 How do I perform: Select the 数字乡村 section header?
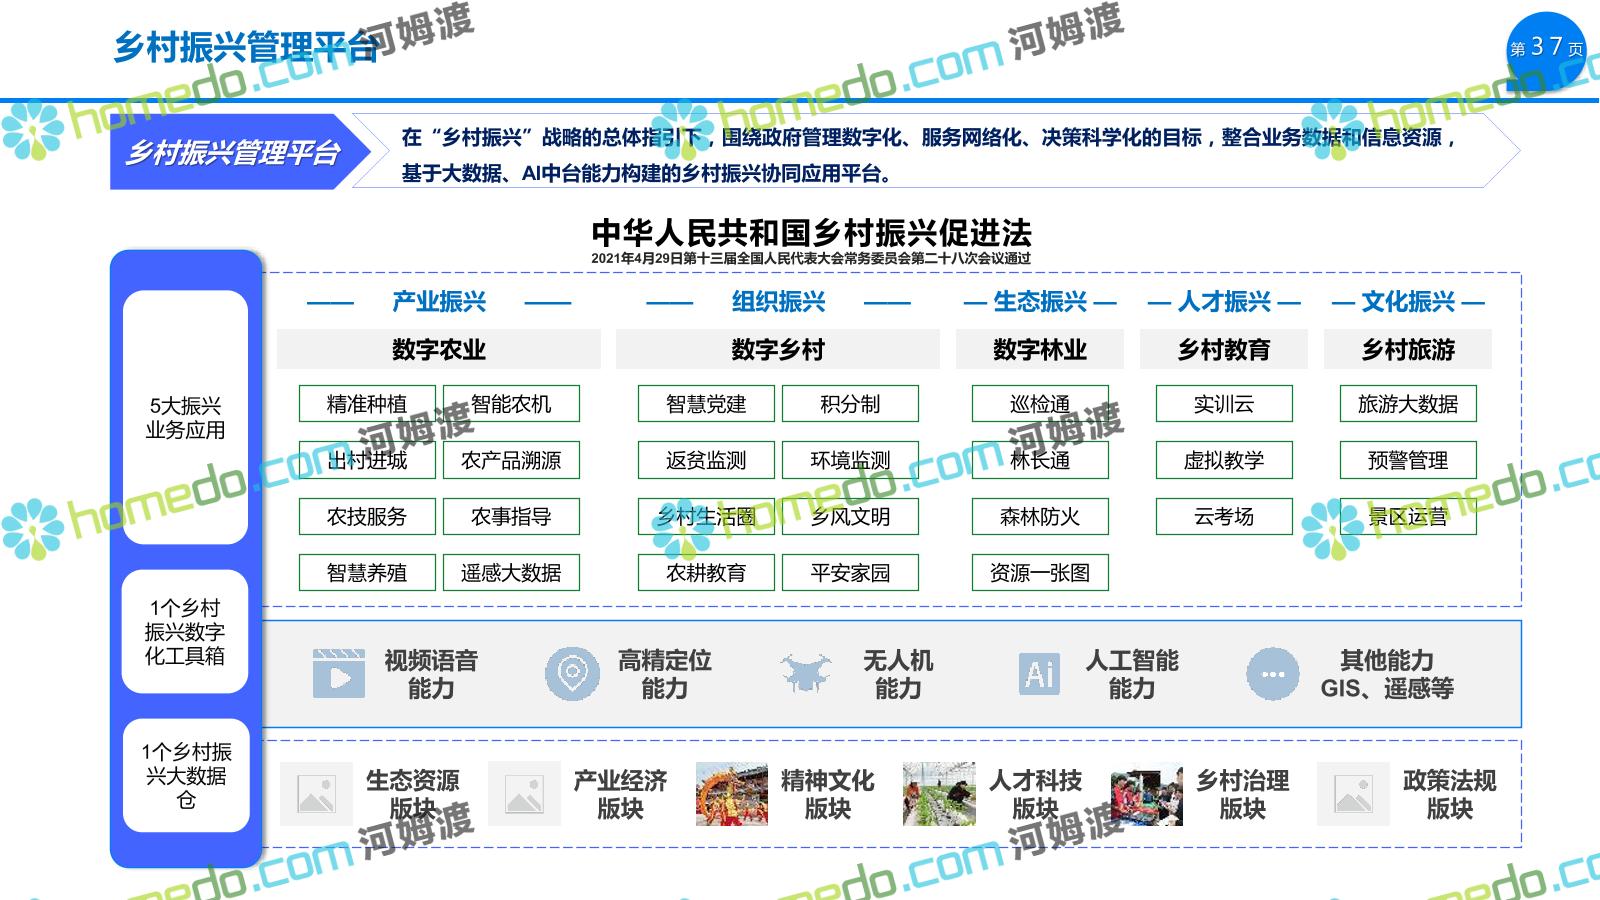coord(777,350)
